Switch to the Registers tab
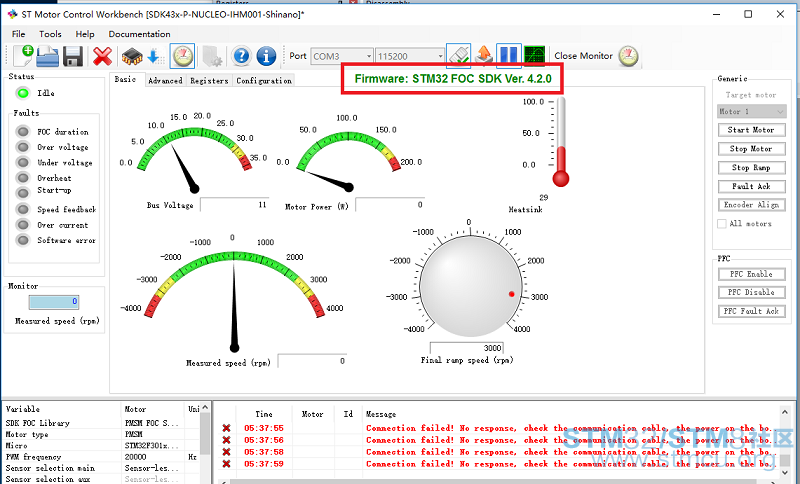The image size is (800, 484). pos(209,81)
